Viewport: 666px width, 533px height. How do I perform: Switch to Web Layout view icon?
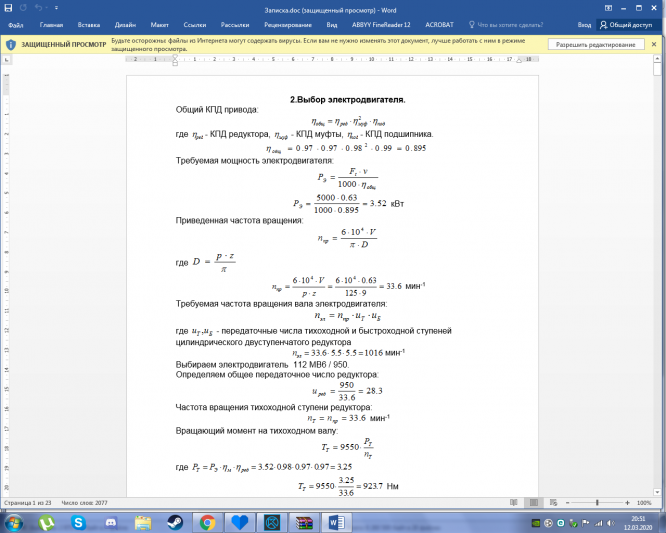(553, 503)
